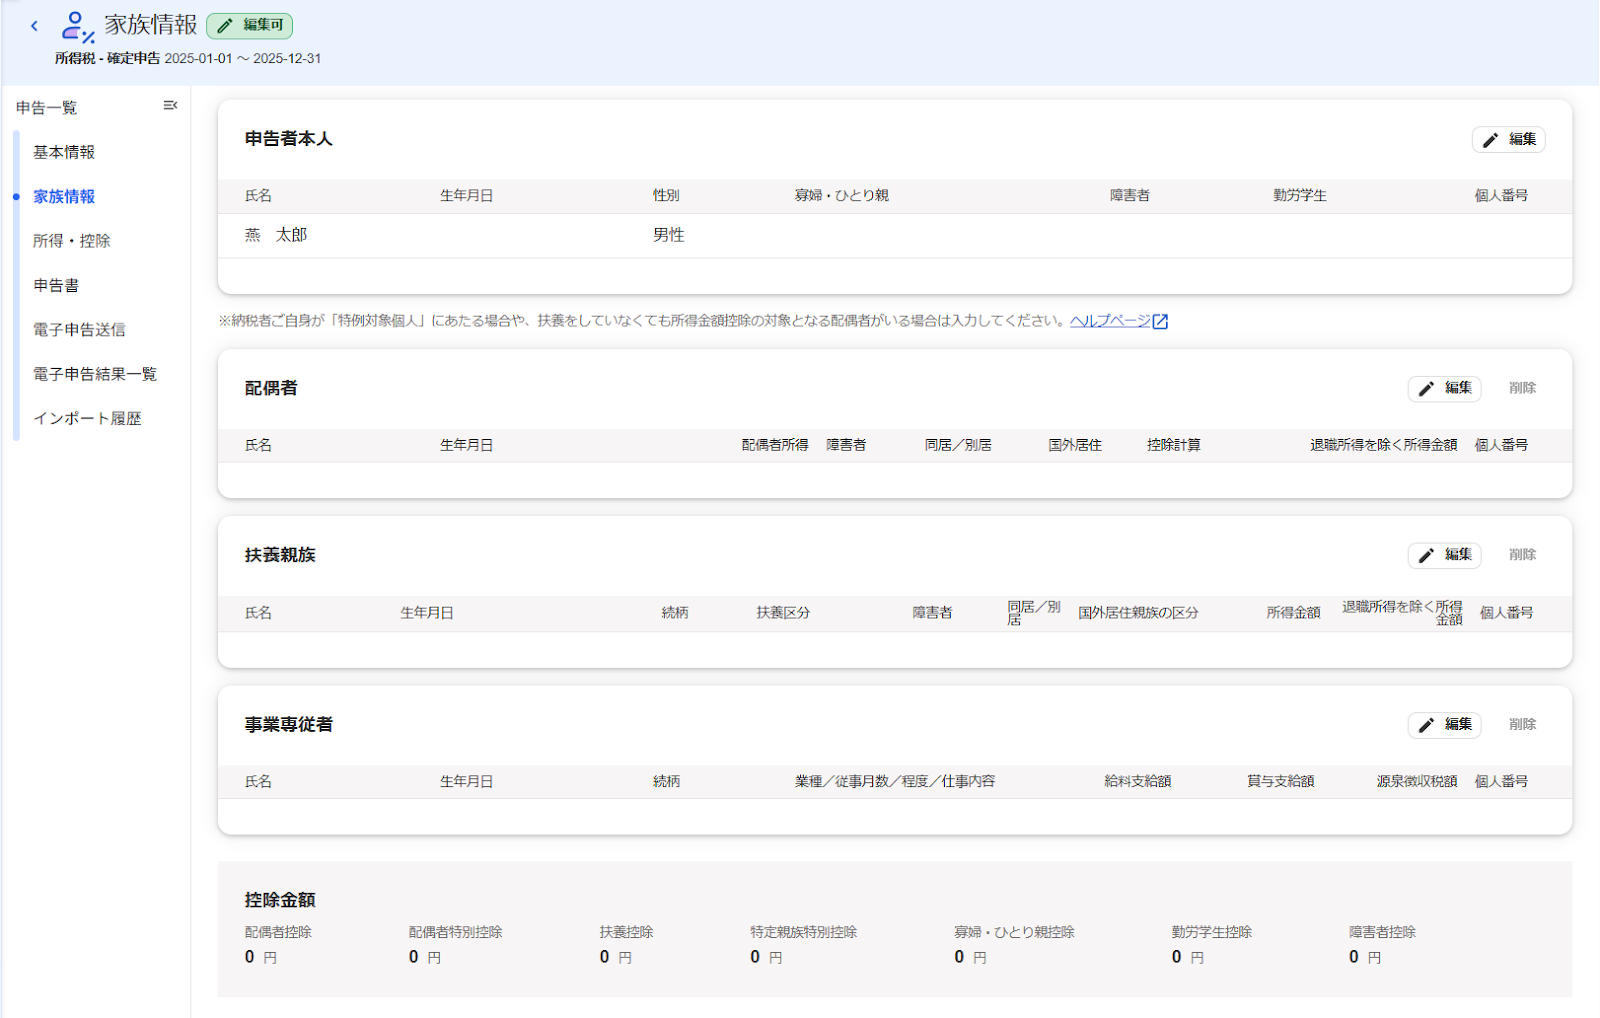Click the 給料支給額 column header

pos(1138,782)
